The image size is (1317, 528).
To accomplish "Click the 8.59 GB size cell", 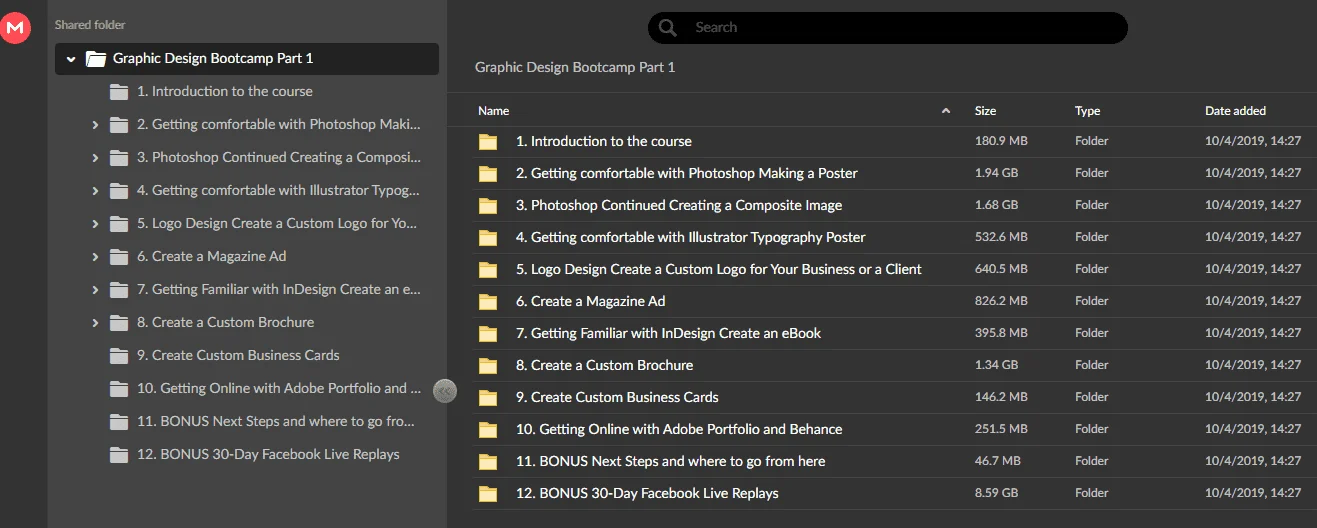I will pos(996,493).
